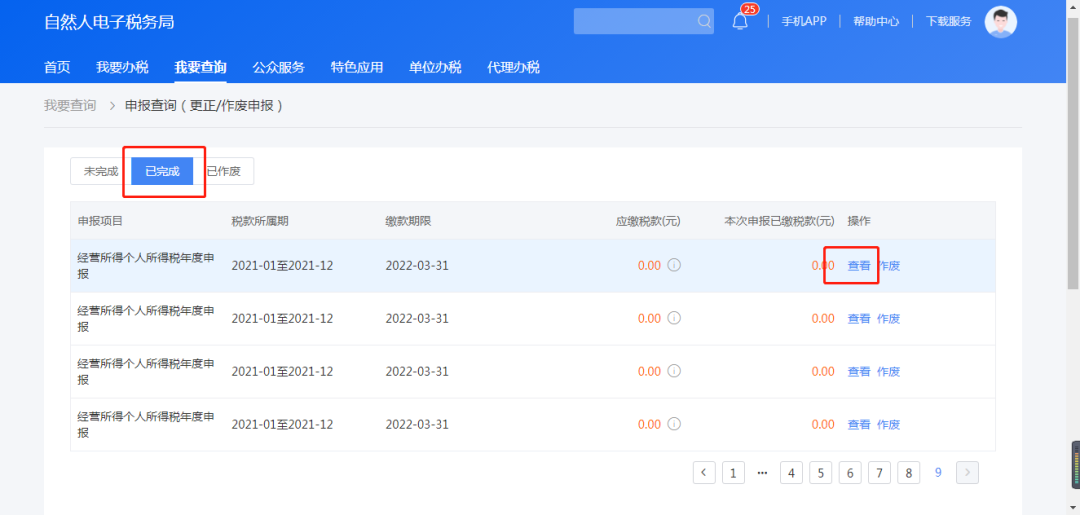The height and width of the screenshot is (515, 1080).
Task: Switch to 未完成 tab
Action: pyautogui.click(x=101, y=171)
